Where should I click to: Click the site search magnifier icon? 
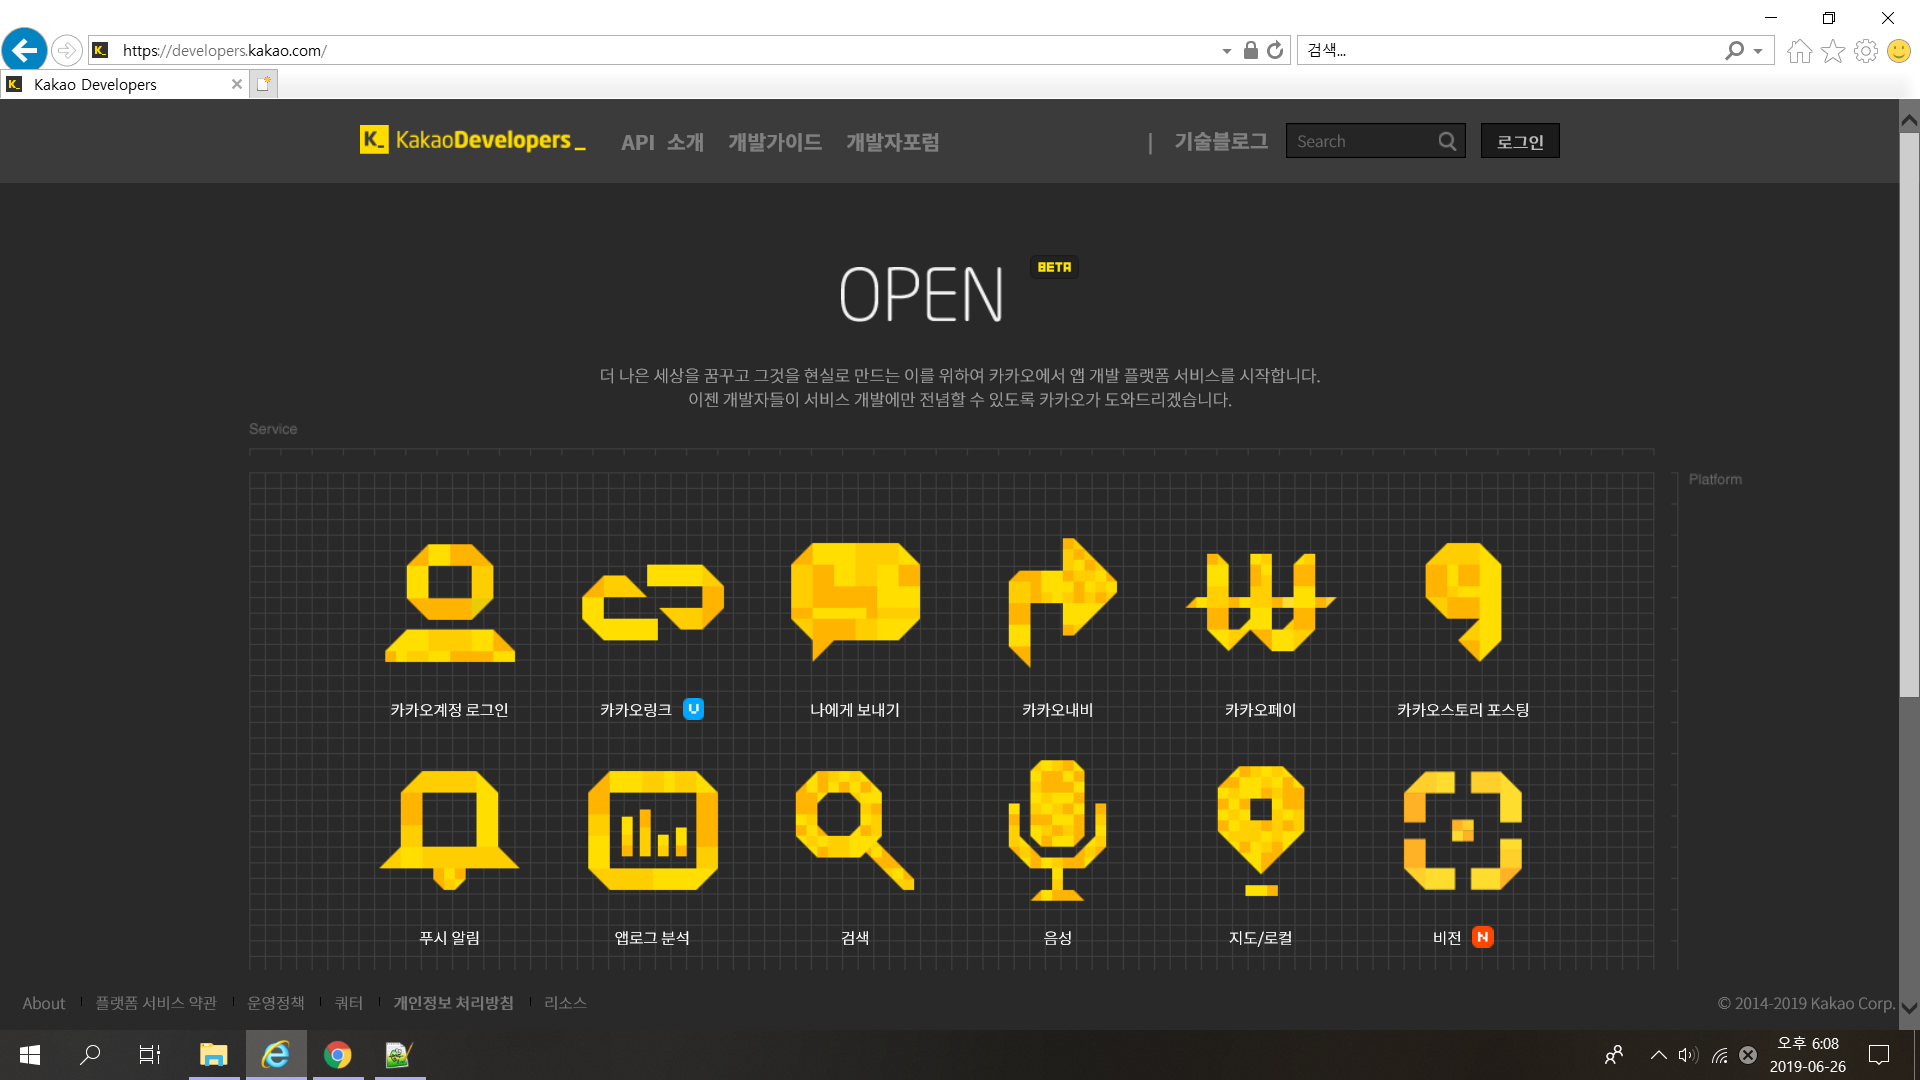(x=1447, y=141)
